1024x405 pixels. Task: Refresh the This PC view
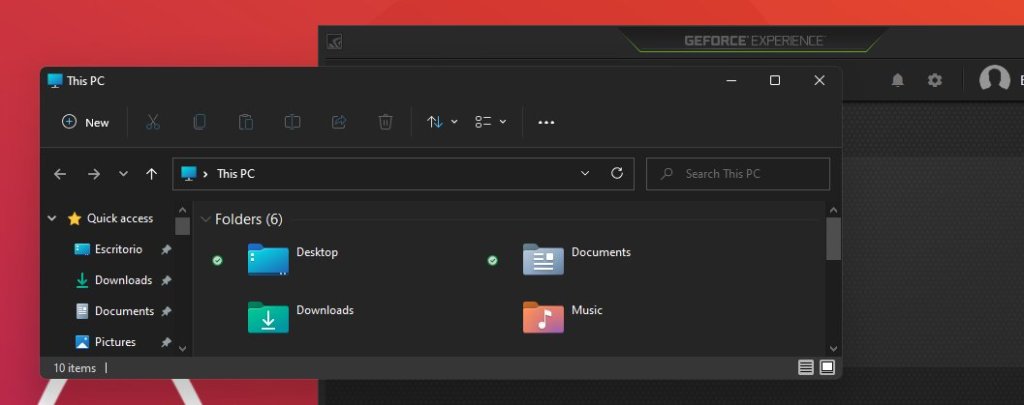point(616,174)
